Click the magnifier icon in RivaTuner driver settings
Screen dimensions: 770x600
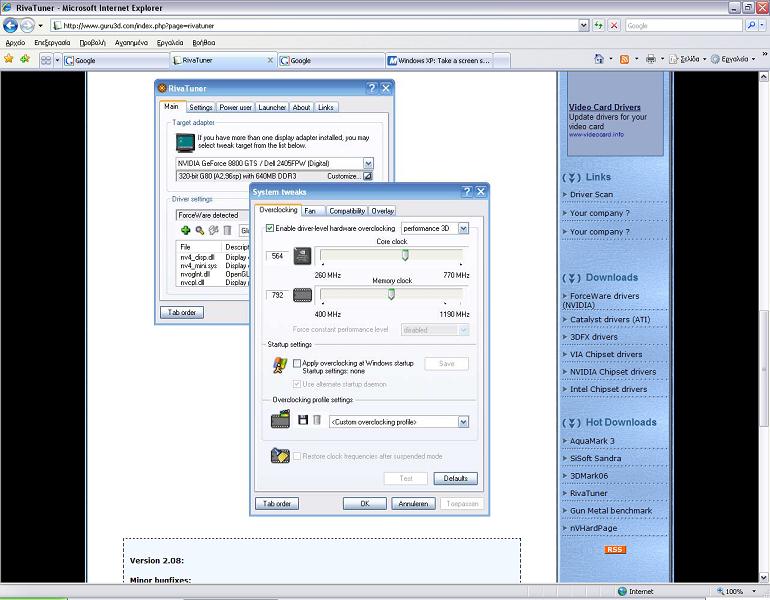click(199, 230)
